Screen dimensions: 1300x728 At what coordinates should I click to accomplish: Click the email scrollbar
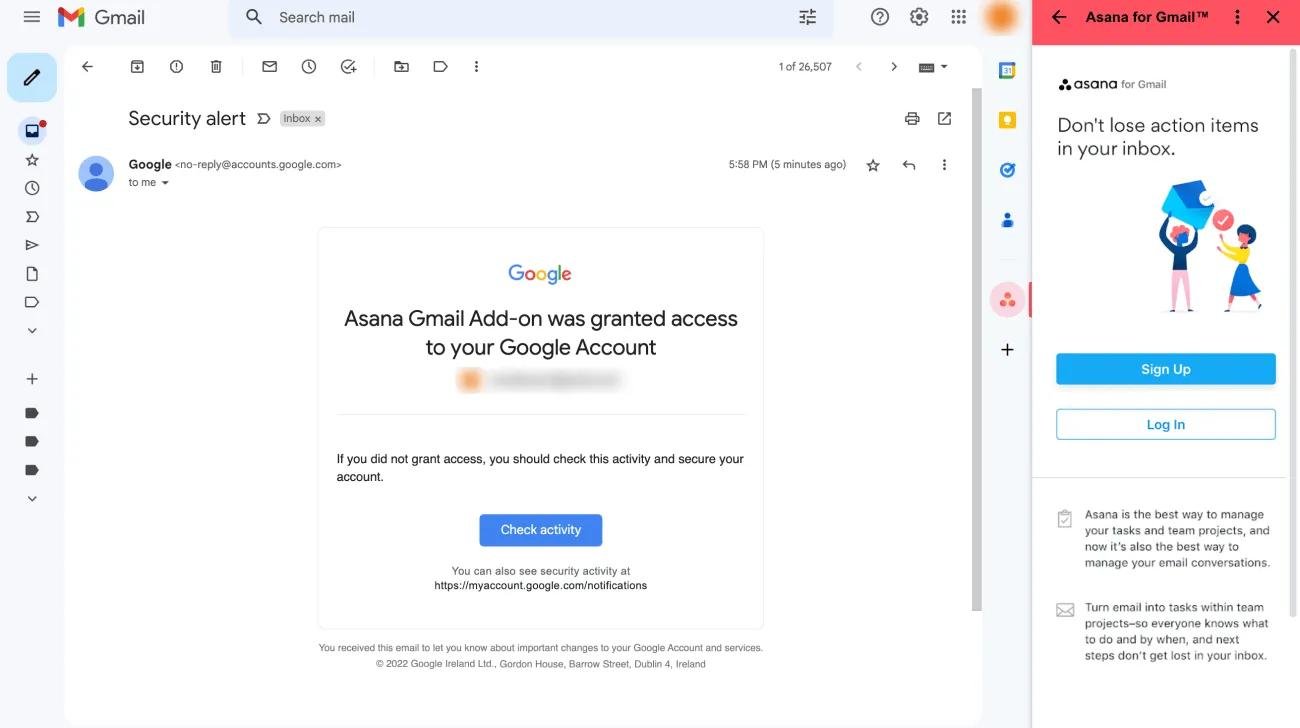click(x=976, y=350)
